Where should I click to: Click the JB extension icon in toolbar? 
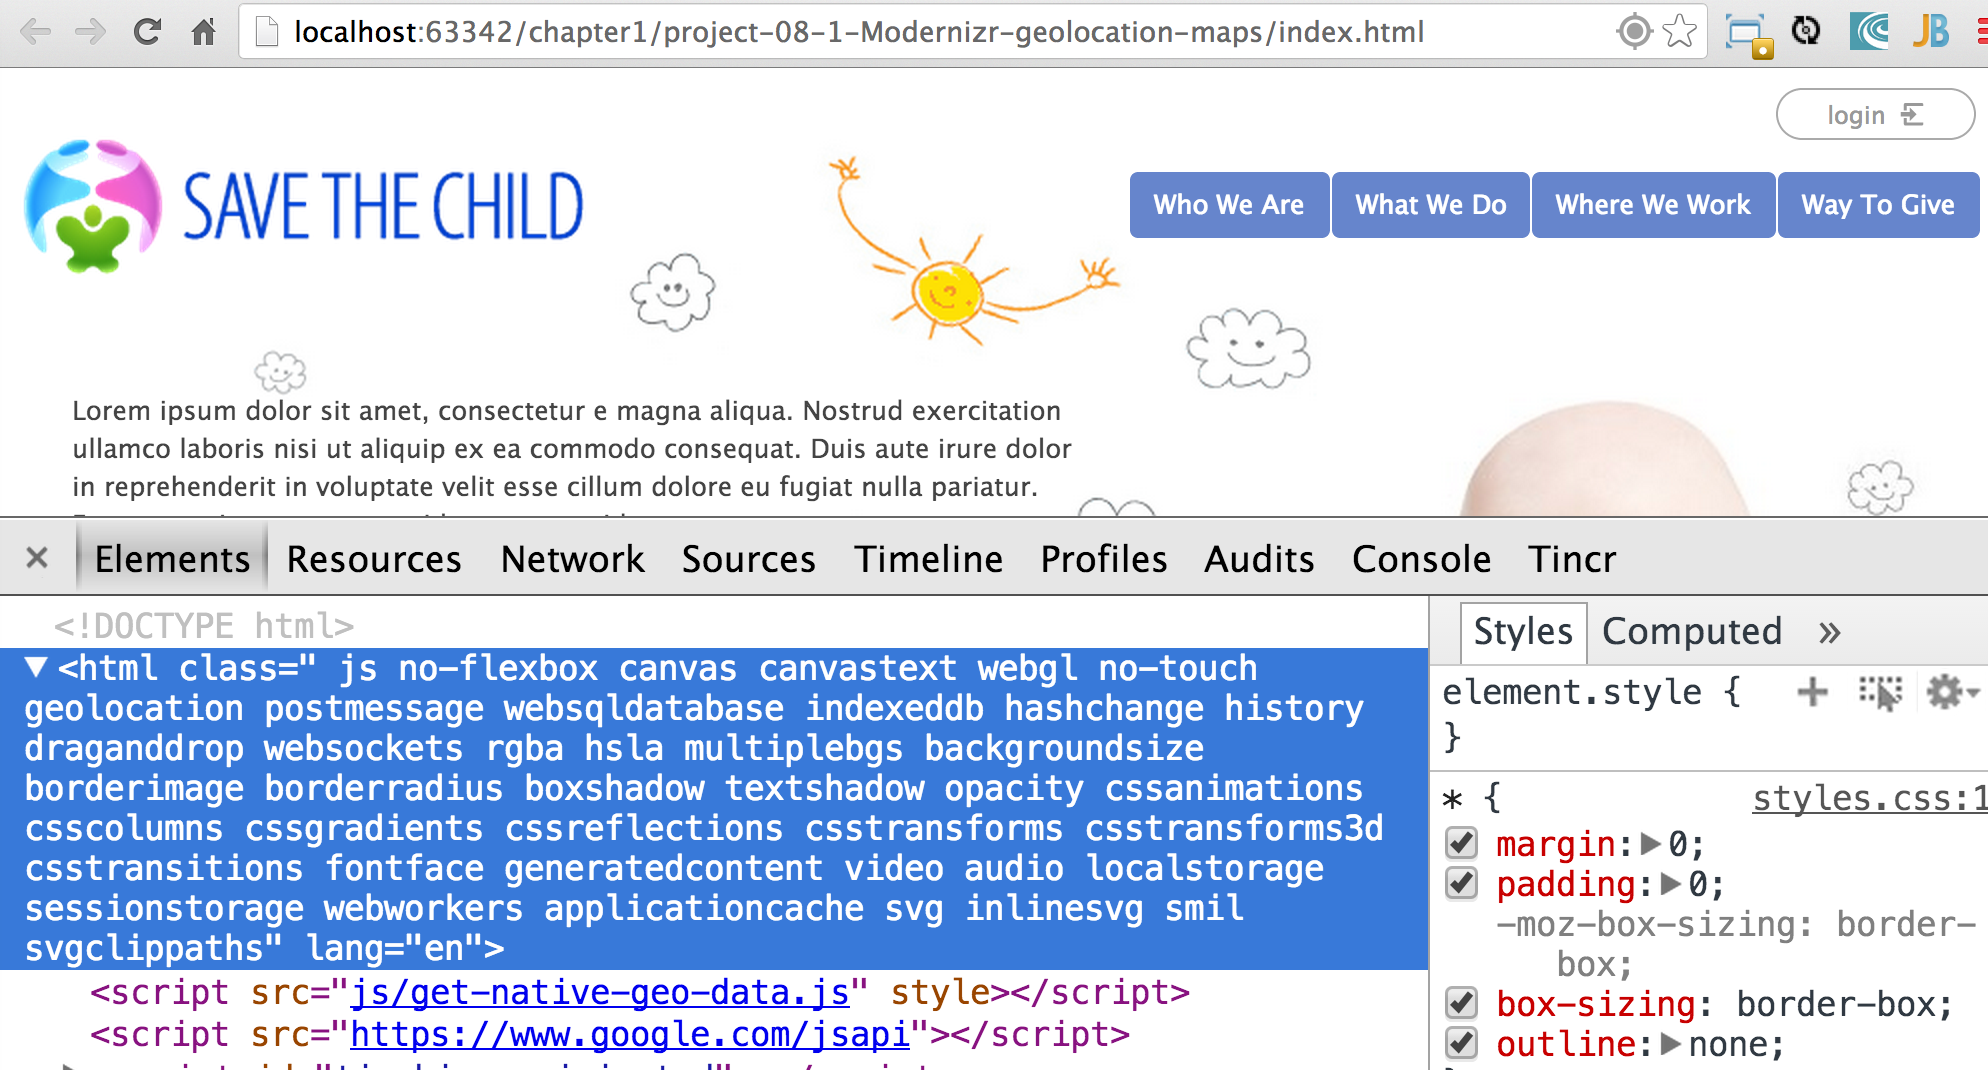pos(1931,32)
